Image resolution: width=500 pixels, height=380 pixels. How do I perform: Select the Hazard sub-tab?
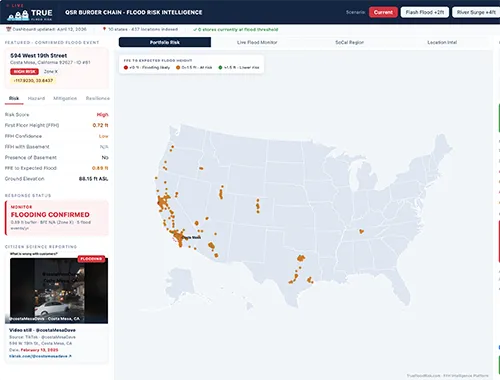(x=36, y=98)
